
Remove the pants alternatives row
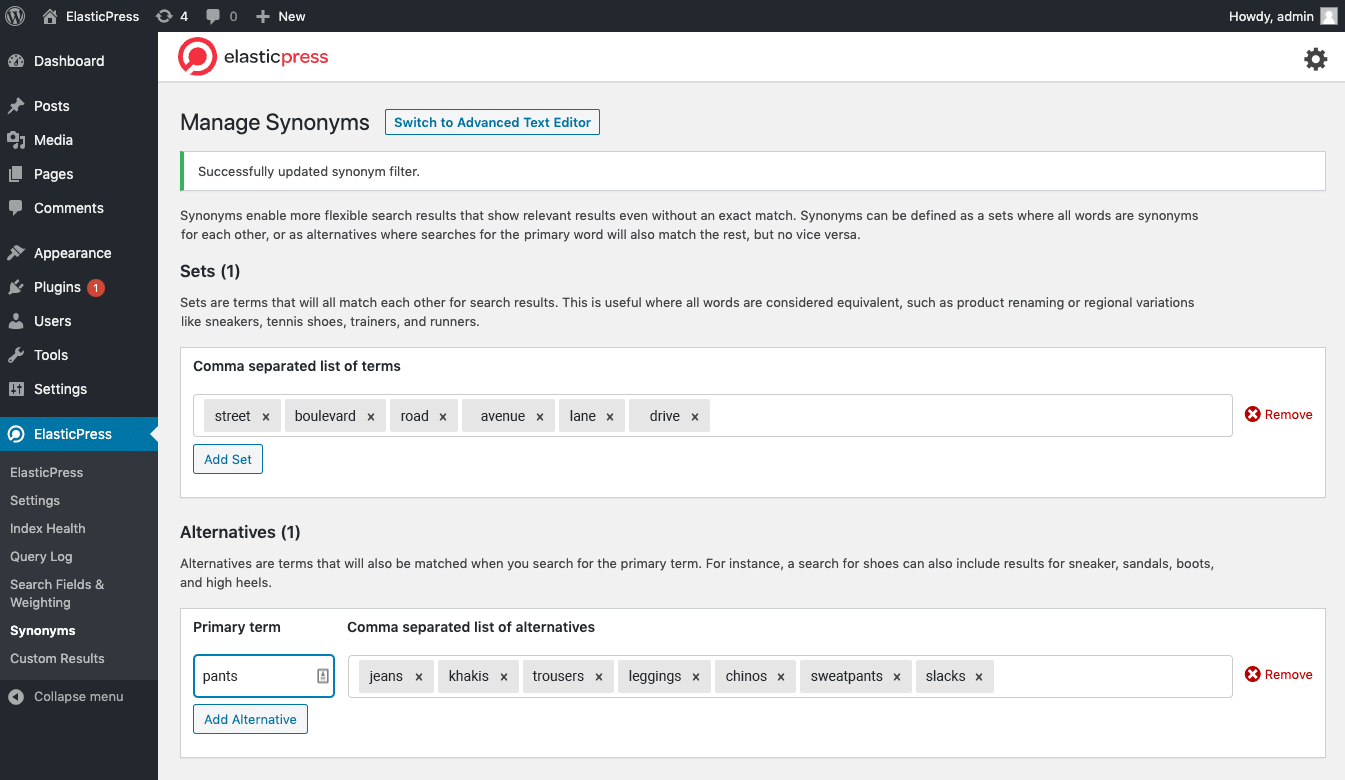pyautogui.click(x=1279, y=675)
